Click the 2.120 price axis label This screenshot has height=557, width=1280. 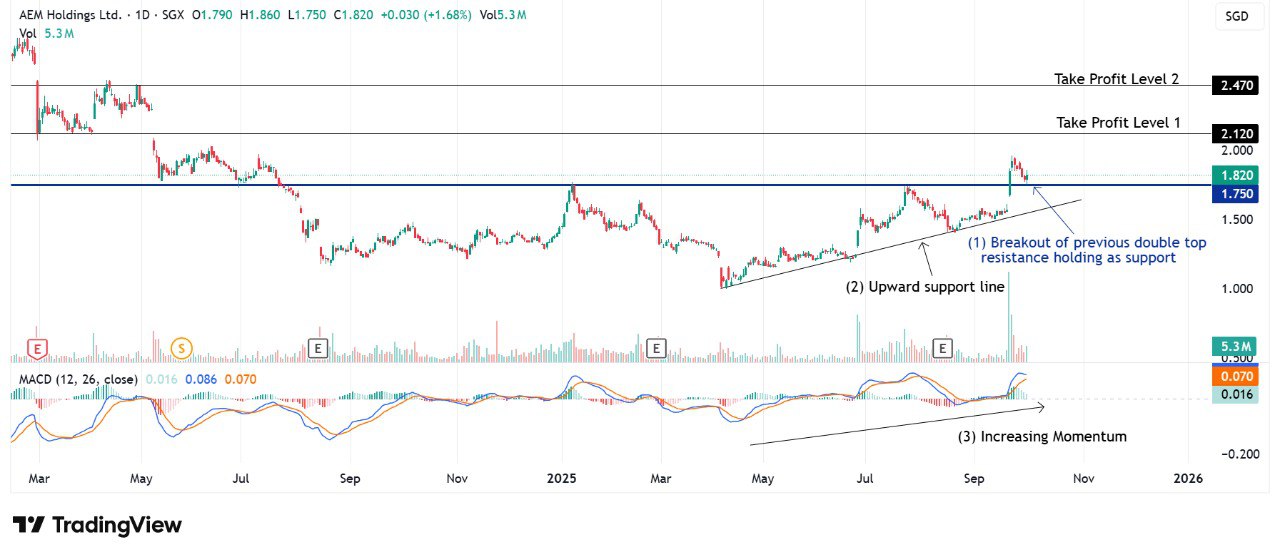(x=1237, y=134)
